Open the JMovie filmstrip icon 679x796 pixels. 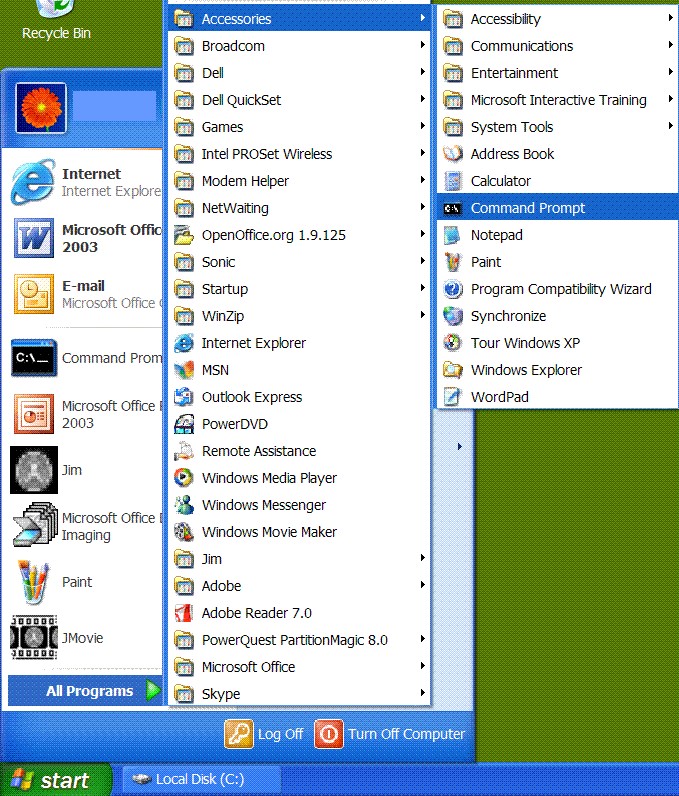coord(33,638)
